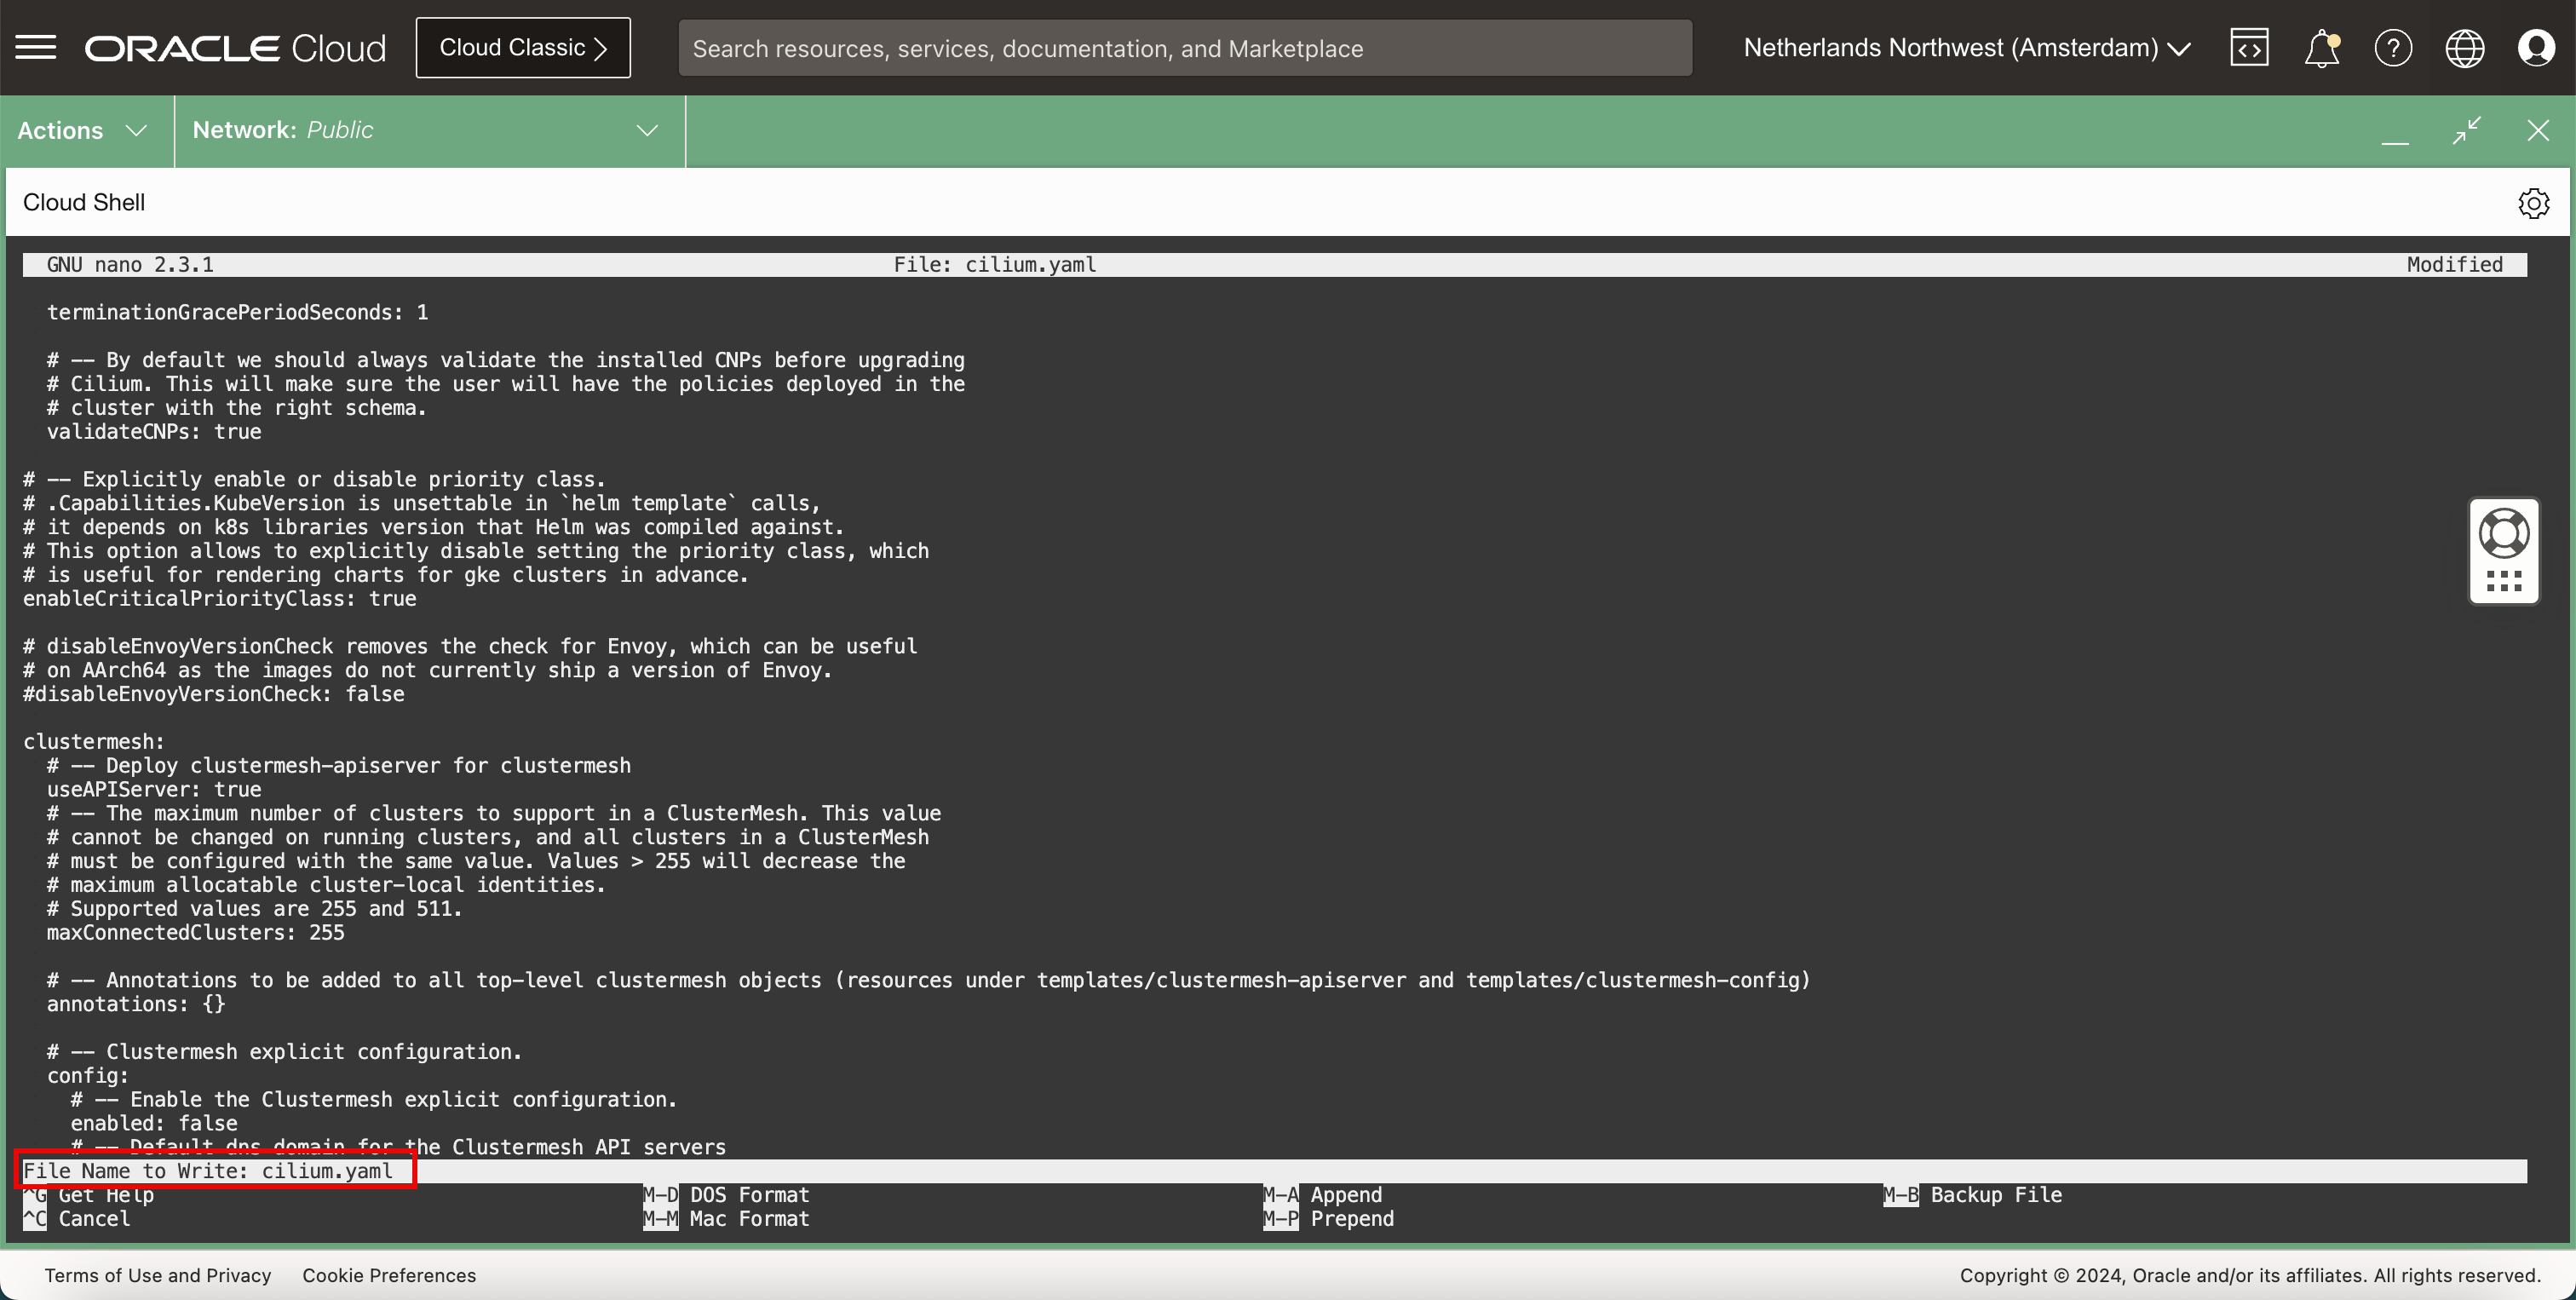Open Cookie Preferences link
2576x1300 pixels.
[x=389, y=1275]
